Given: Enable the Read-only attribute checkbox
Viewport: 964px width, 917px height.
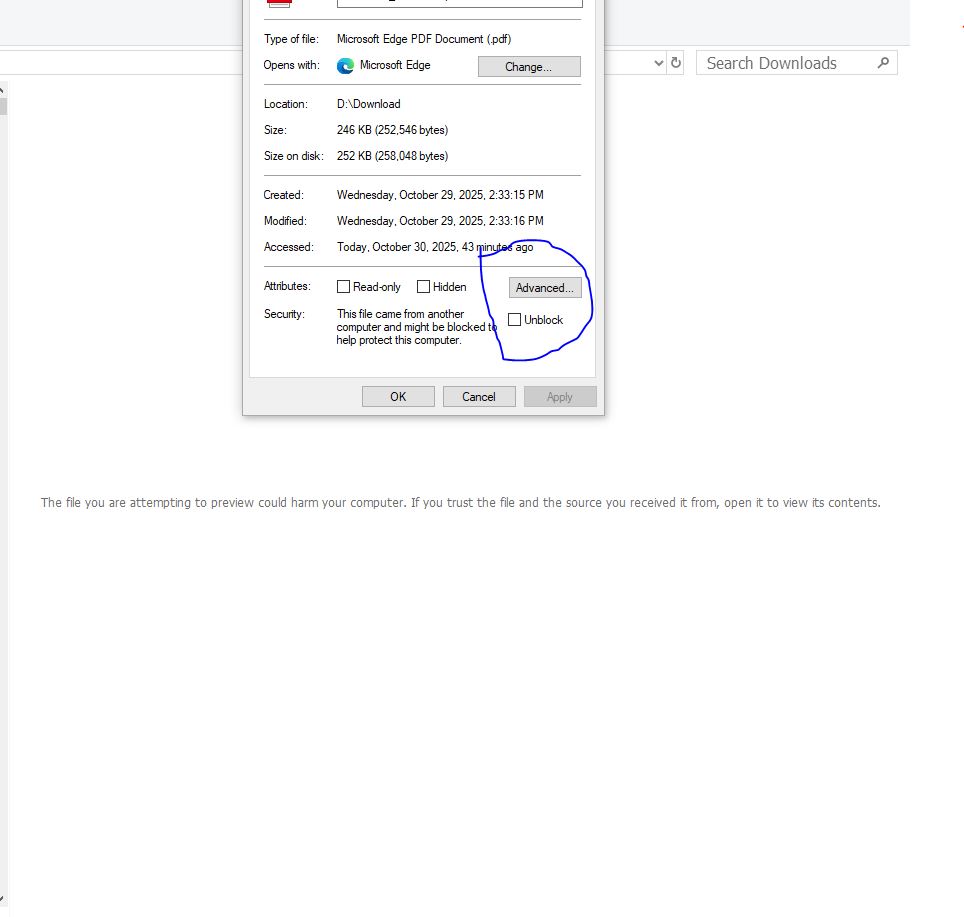Looking at the screenshot, I should click(x=344, y=287).
